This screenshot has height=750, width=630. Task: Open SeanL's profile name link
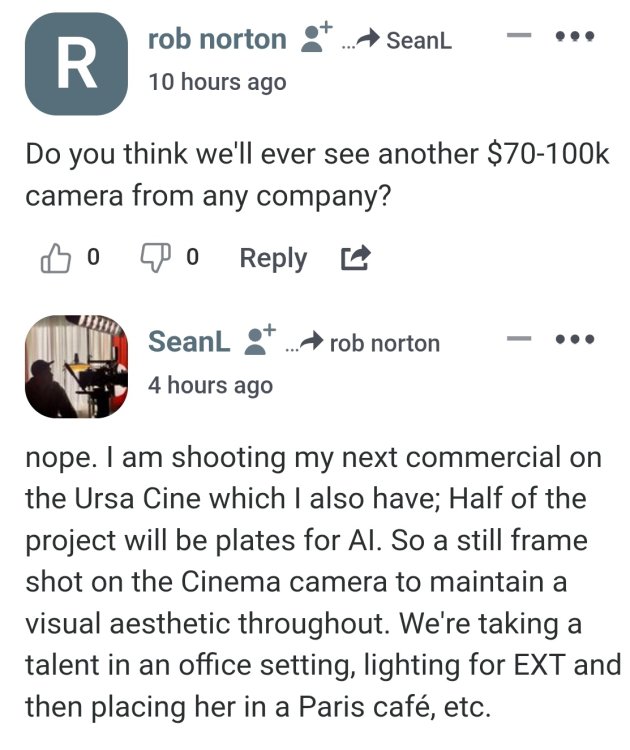[x=190, y=341]
